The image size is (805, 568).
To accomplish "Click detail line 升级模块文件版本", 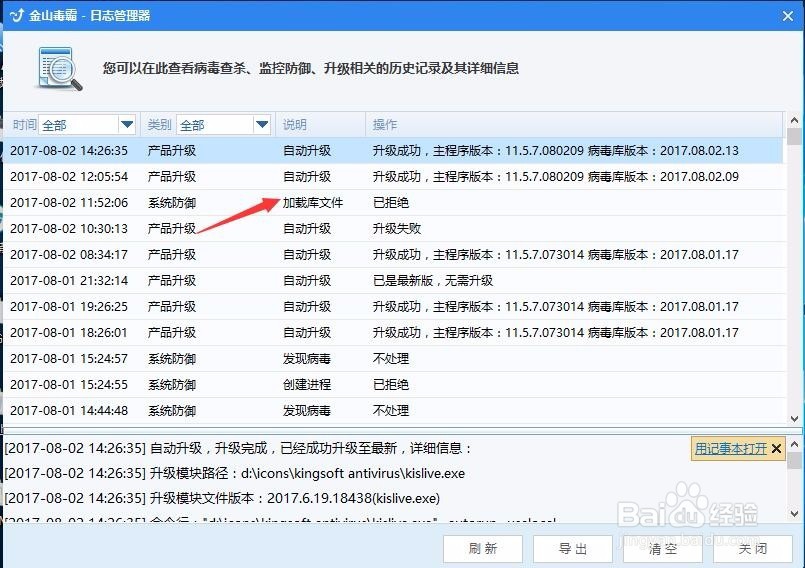I will tap(222, 498).
